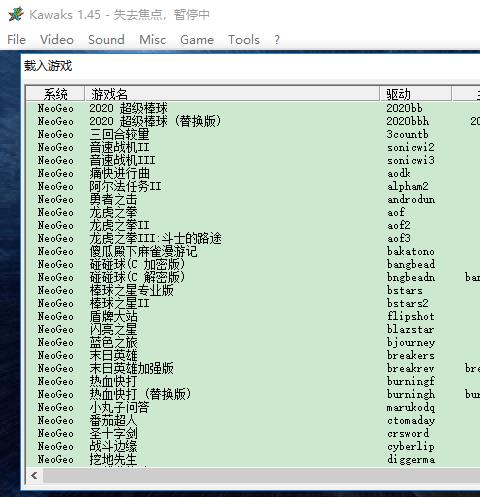
Task: Select the 龙虎之拳III:斗士的路途 row
Action: pos(253,238)
